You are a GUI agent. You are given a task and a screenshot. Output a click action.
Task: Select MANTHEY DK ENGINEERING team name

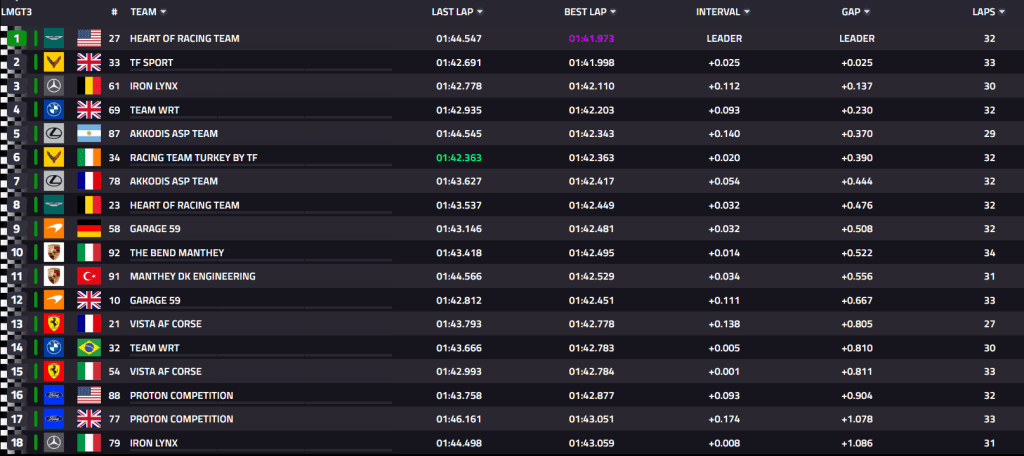193,276
